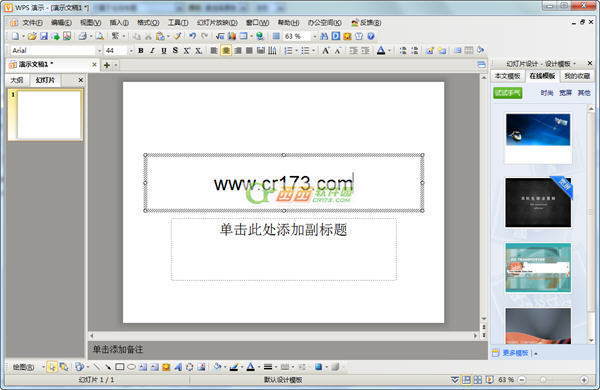This screenshot has height=390, width=600.
Task: Save the presentation with the disk icon
Action: (44, 36)
